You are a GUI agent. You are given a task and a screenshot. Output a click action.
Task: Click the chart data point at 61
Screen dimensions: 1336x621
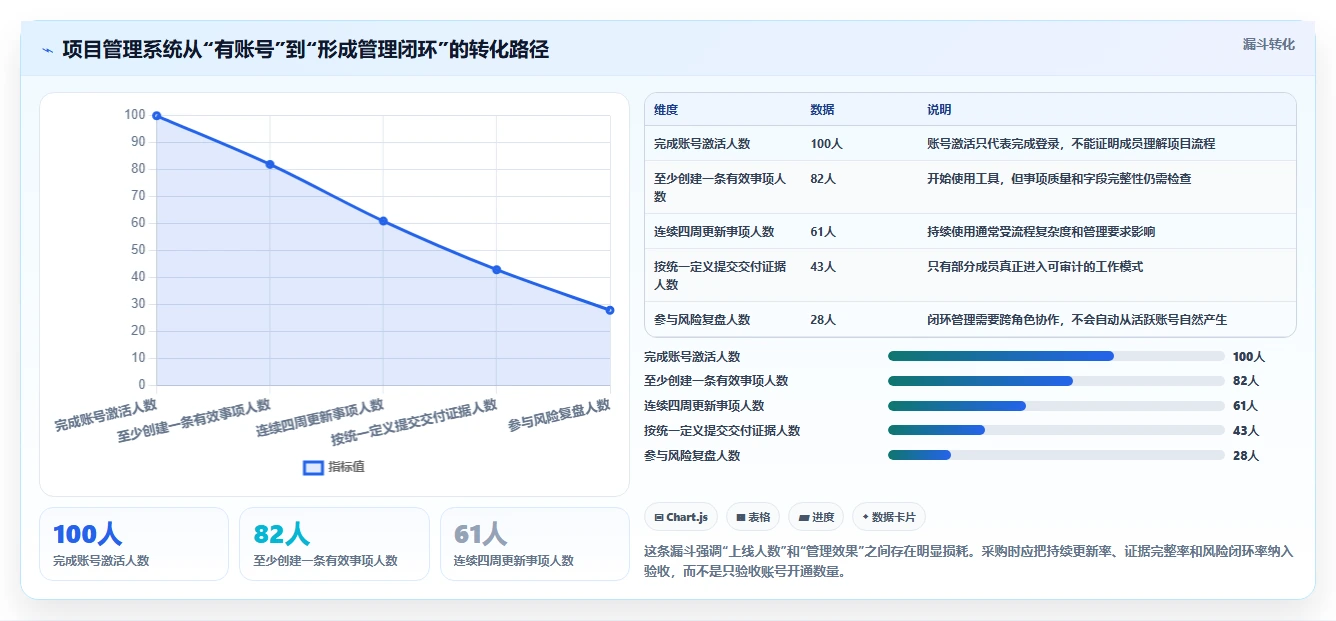[x=383, y=221]
